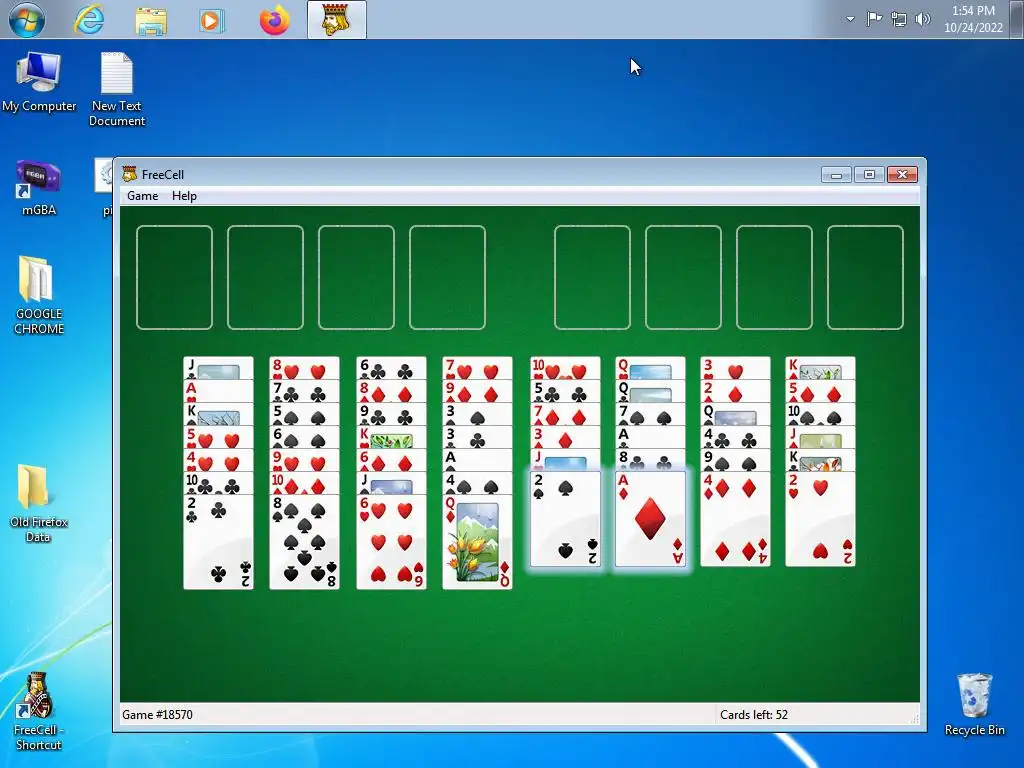The width and height of the screenshot is (1024, 768).
Task: Click the Jack of clubs top card
Action: [x=218, y=368]
